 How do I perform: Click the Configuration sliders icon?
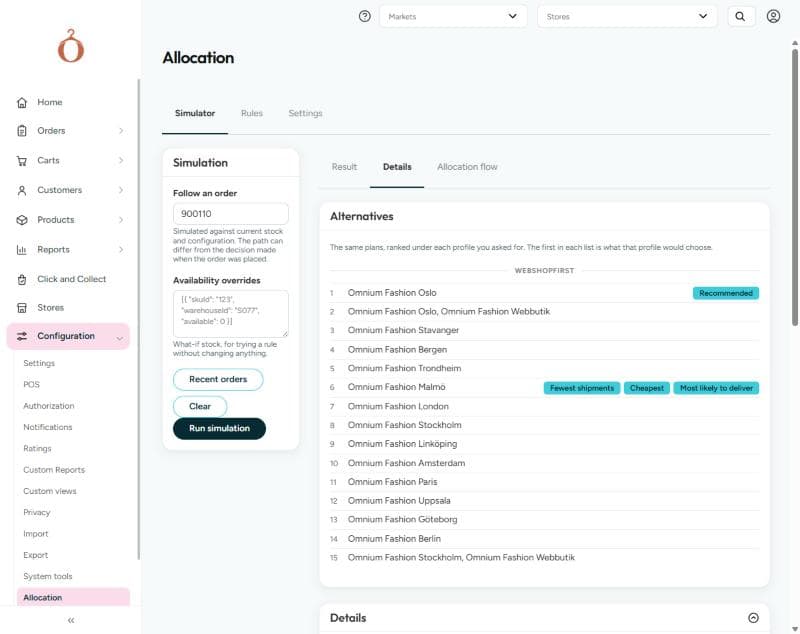[x=22, y=336]
